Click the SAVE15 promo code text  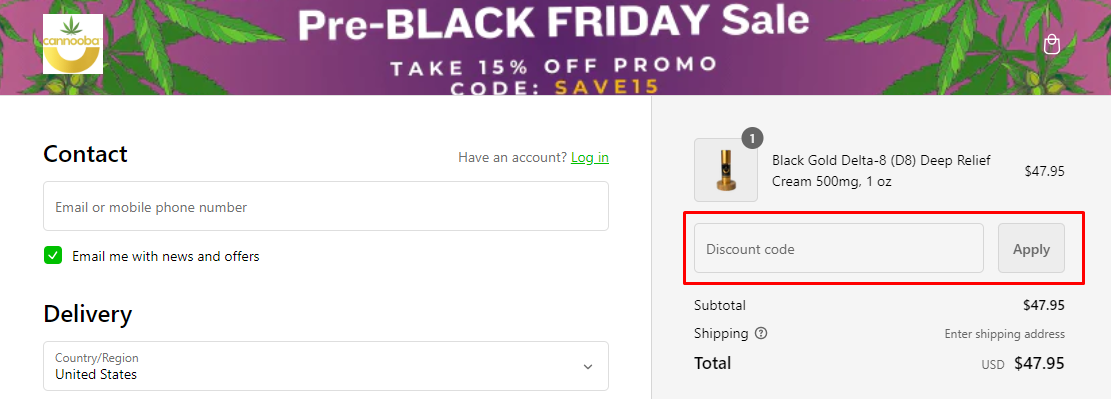[x=607, y=87]
